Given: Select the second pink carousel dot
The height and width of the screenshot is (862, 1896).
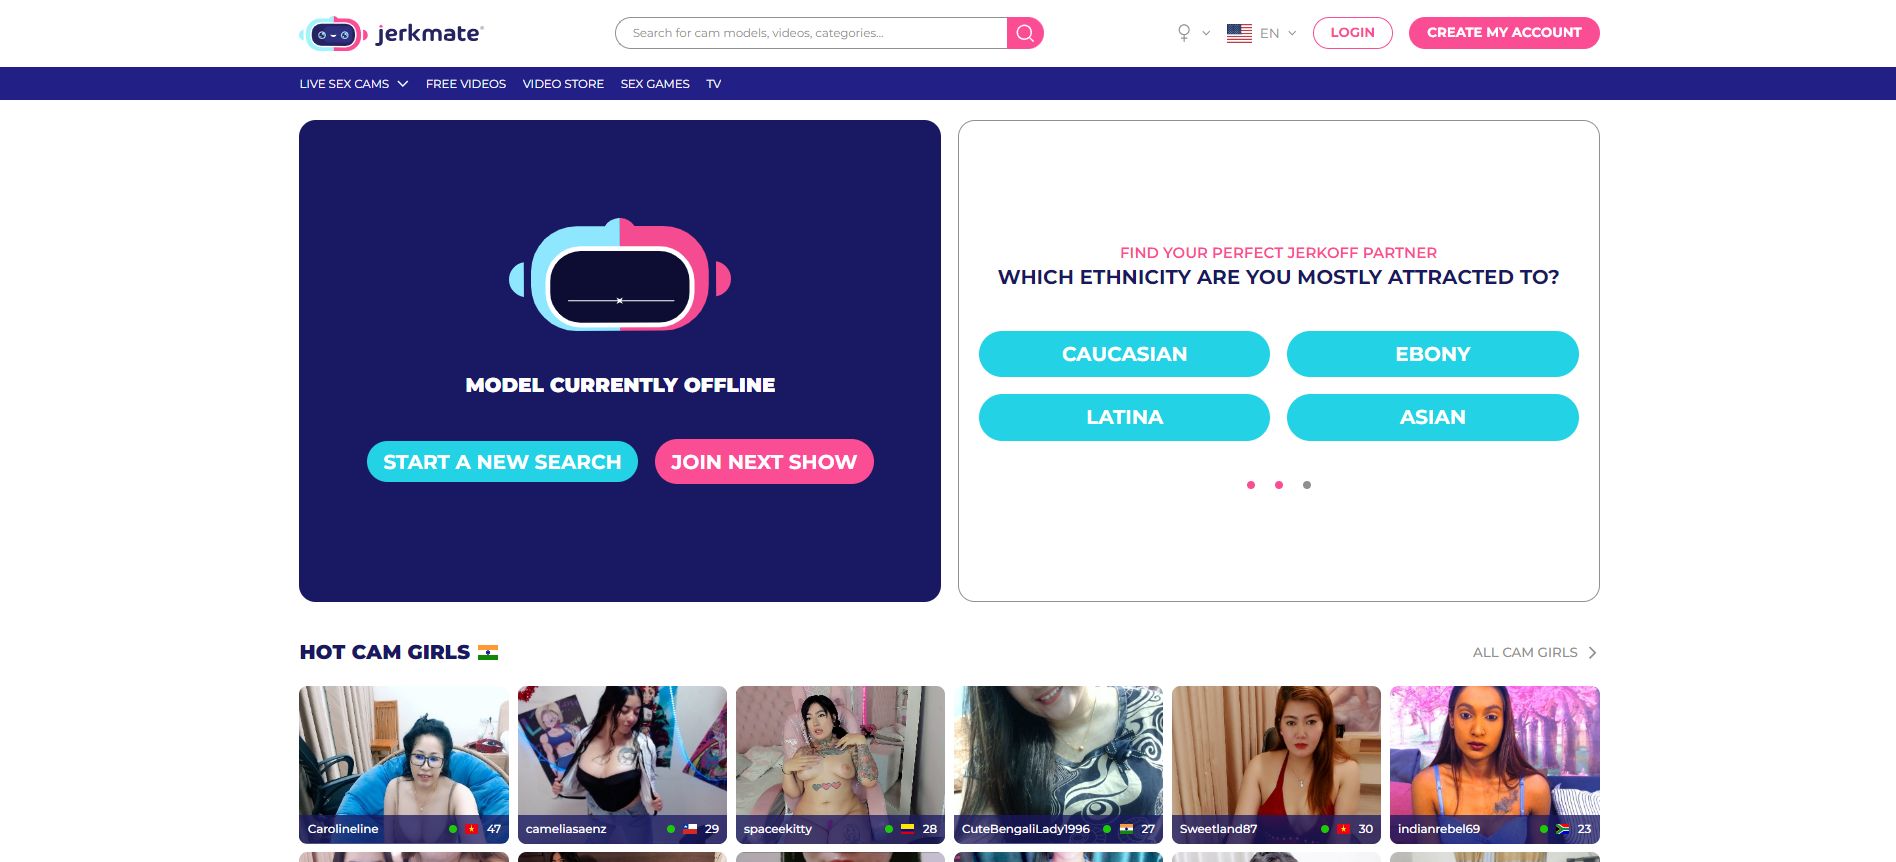Looking at the screenshot, I should (1279, 485).
